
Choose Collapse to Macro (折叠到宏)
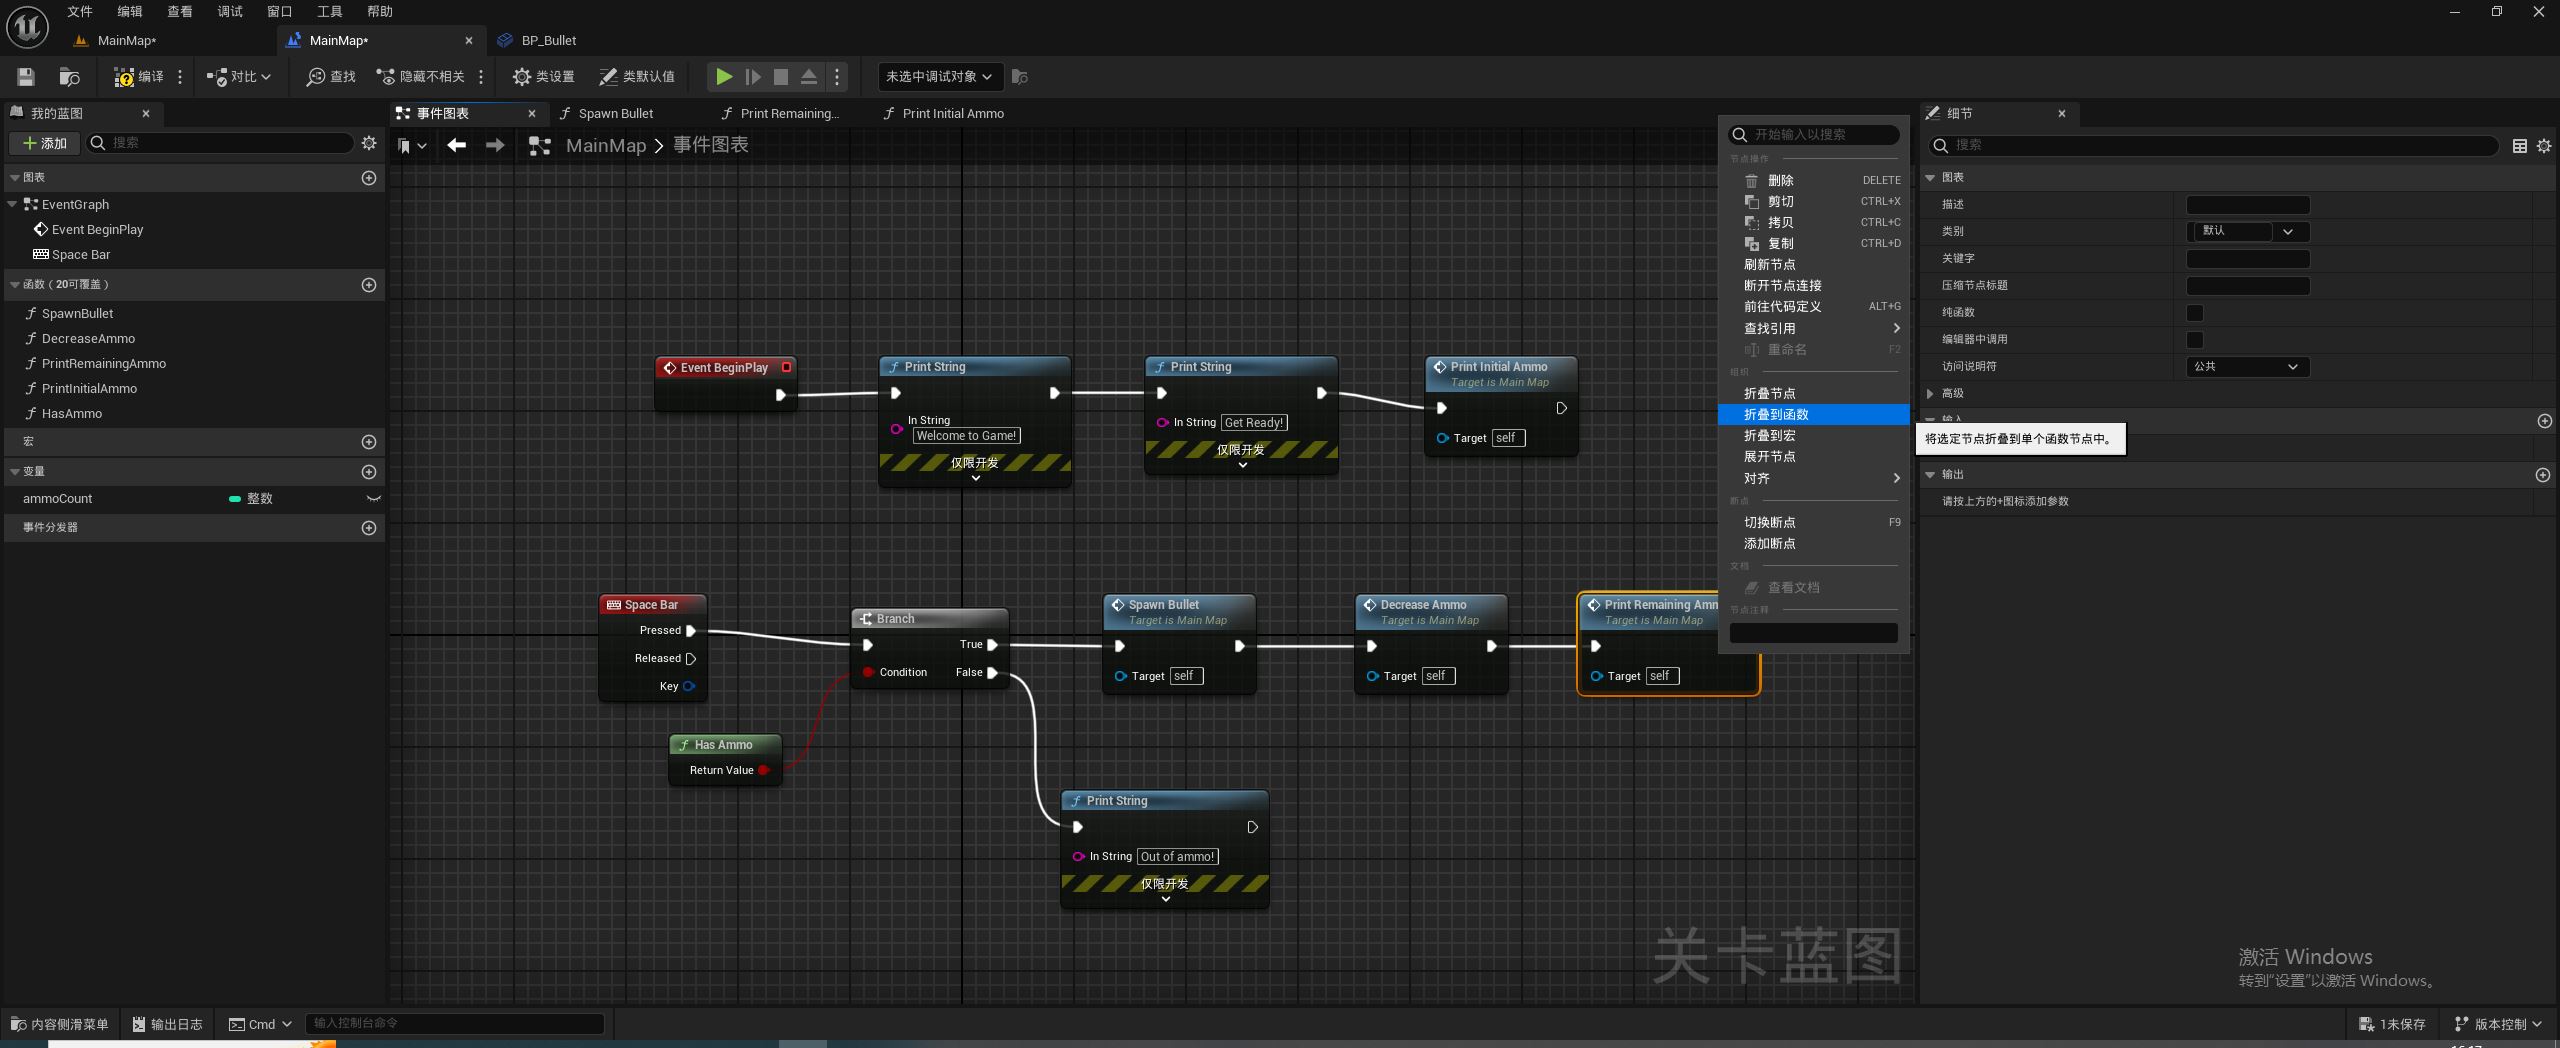[x=1813, y=436]
